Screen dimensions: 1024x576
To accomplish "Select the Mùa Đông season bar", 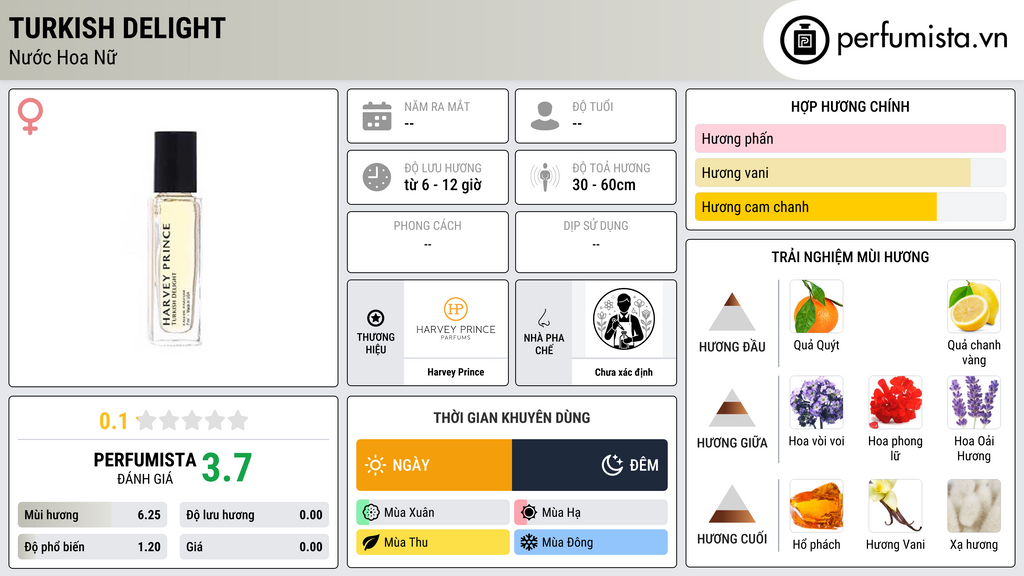I will (x=591, y=542).
